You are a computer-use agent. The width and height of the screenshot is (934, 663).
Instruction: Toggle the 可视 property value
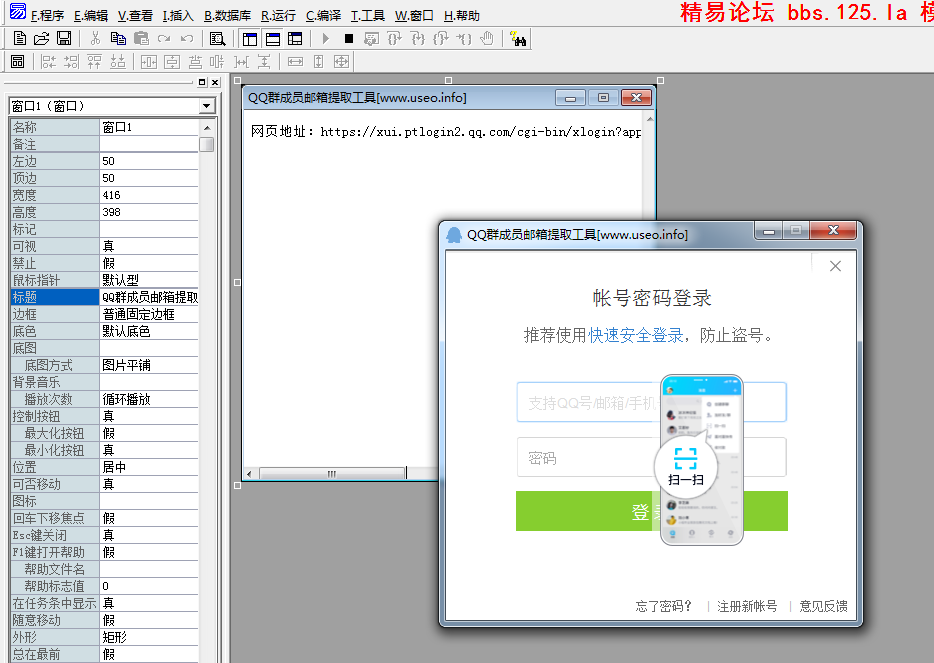click(149, 246)
